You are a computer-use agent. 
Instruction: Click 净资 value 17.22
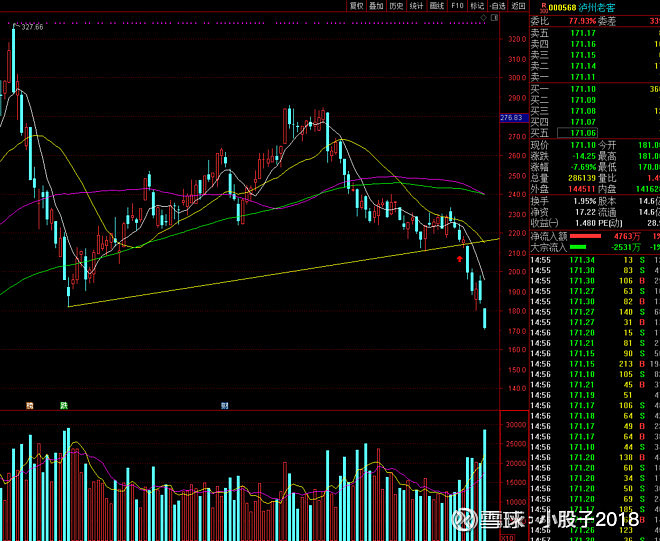click(585, 212)
